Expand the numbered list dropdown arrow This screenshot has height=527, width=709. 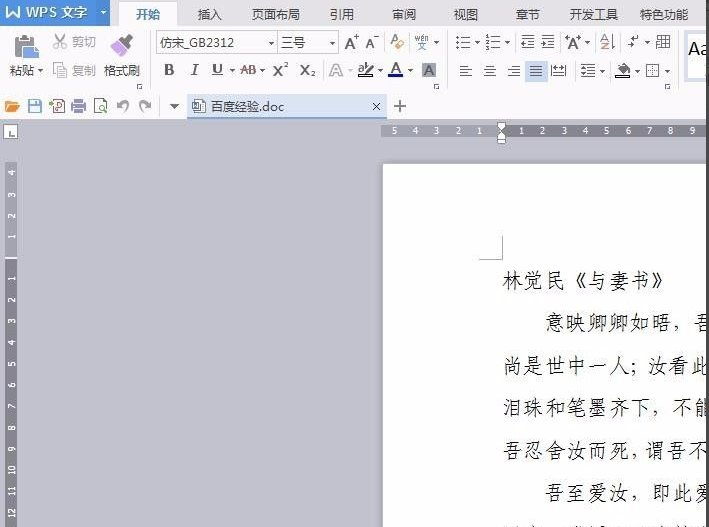(507, 43)
